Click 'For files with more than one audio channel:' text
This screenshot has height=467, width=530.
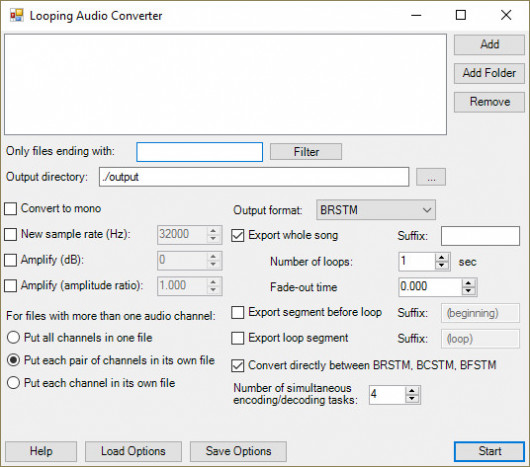point(111,316)
